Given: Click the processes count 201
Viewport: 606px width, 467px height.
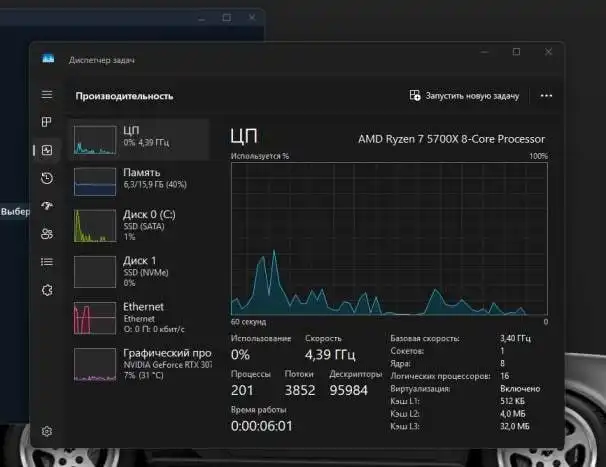Looking at the screenshot, I should [242, 390].
